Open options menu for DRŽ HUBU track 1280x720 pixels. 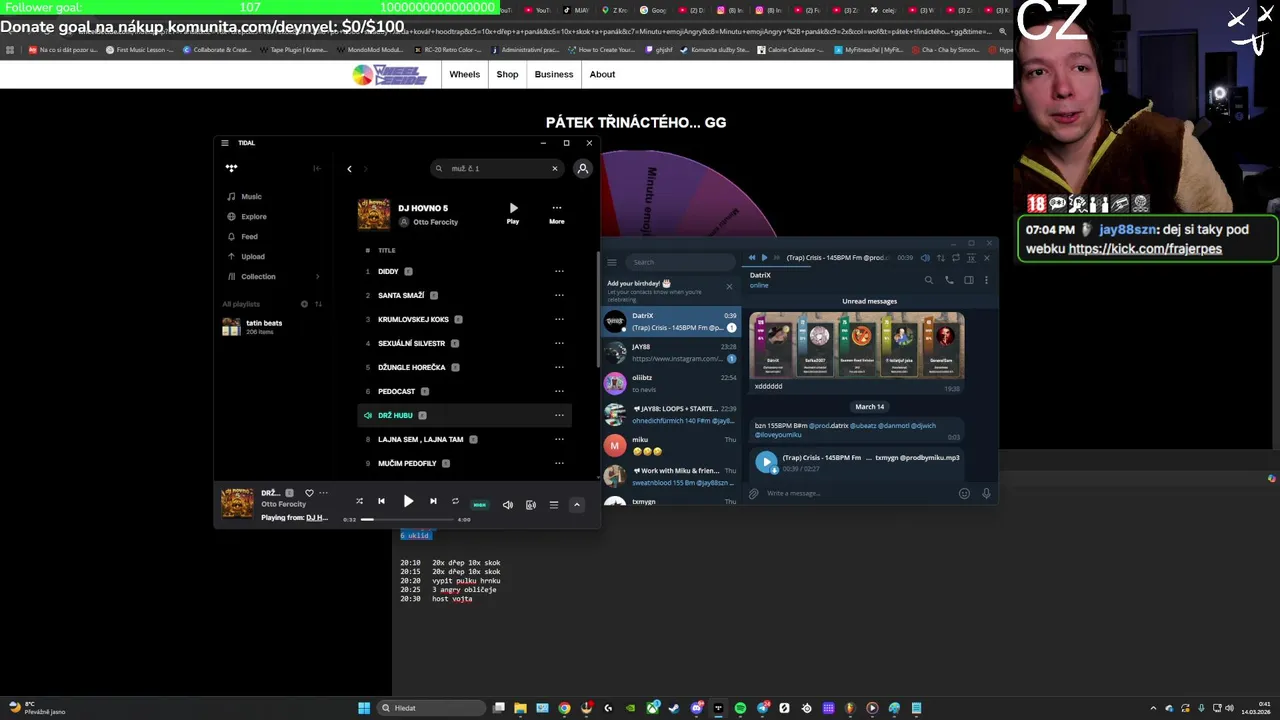[x=559, y=415]
